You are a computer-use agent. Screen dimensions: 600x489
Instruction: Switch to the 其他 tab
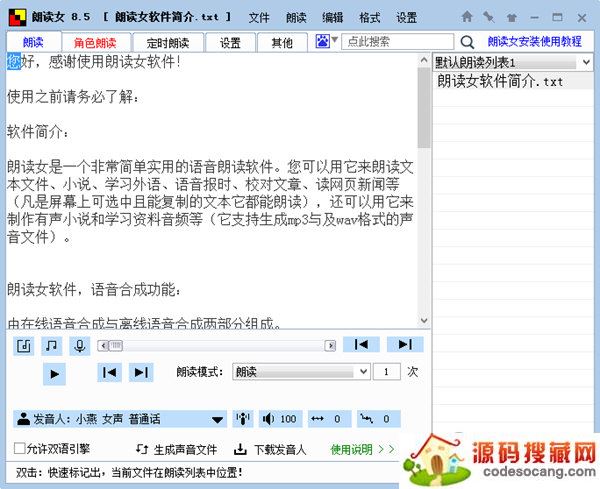point(282,42)
